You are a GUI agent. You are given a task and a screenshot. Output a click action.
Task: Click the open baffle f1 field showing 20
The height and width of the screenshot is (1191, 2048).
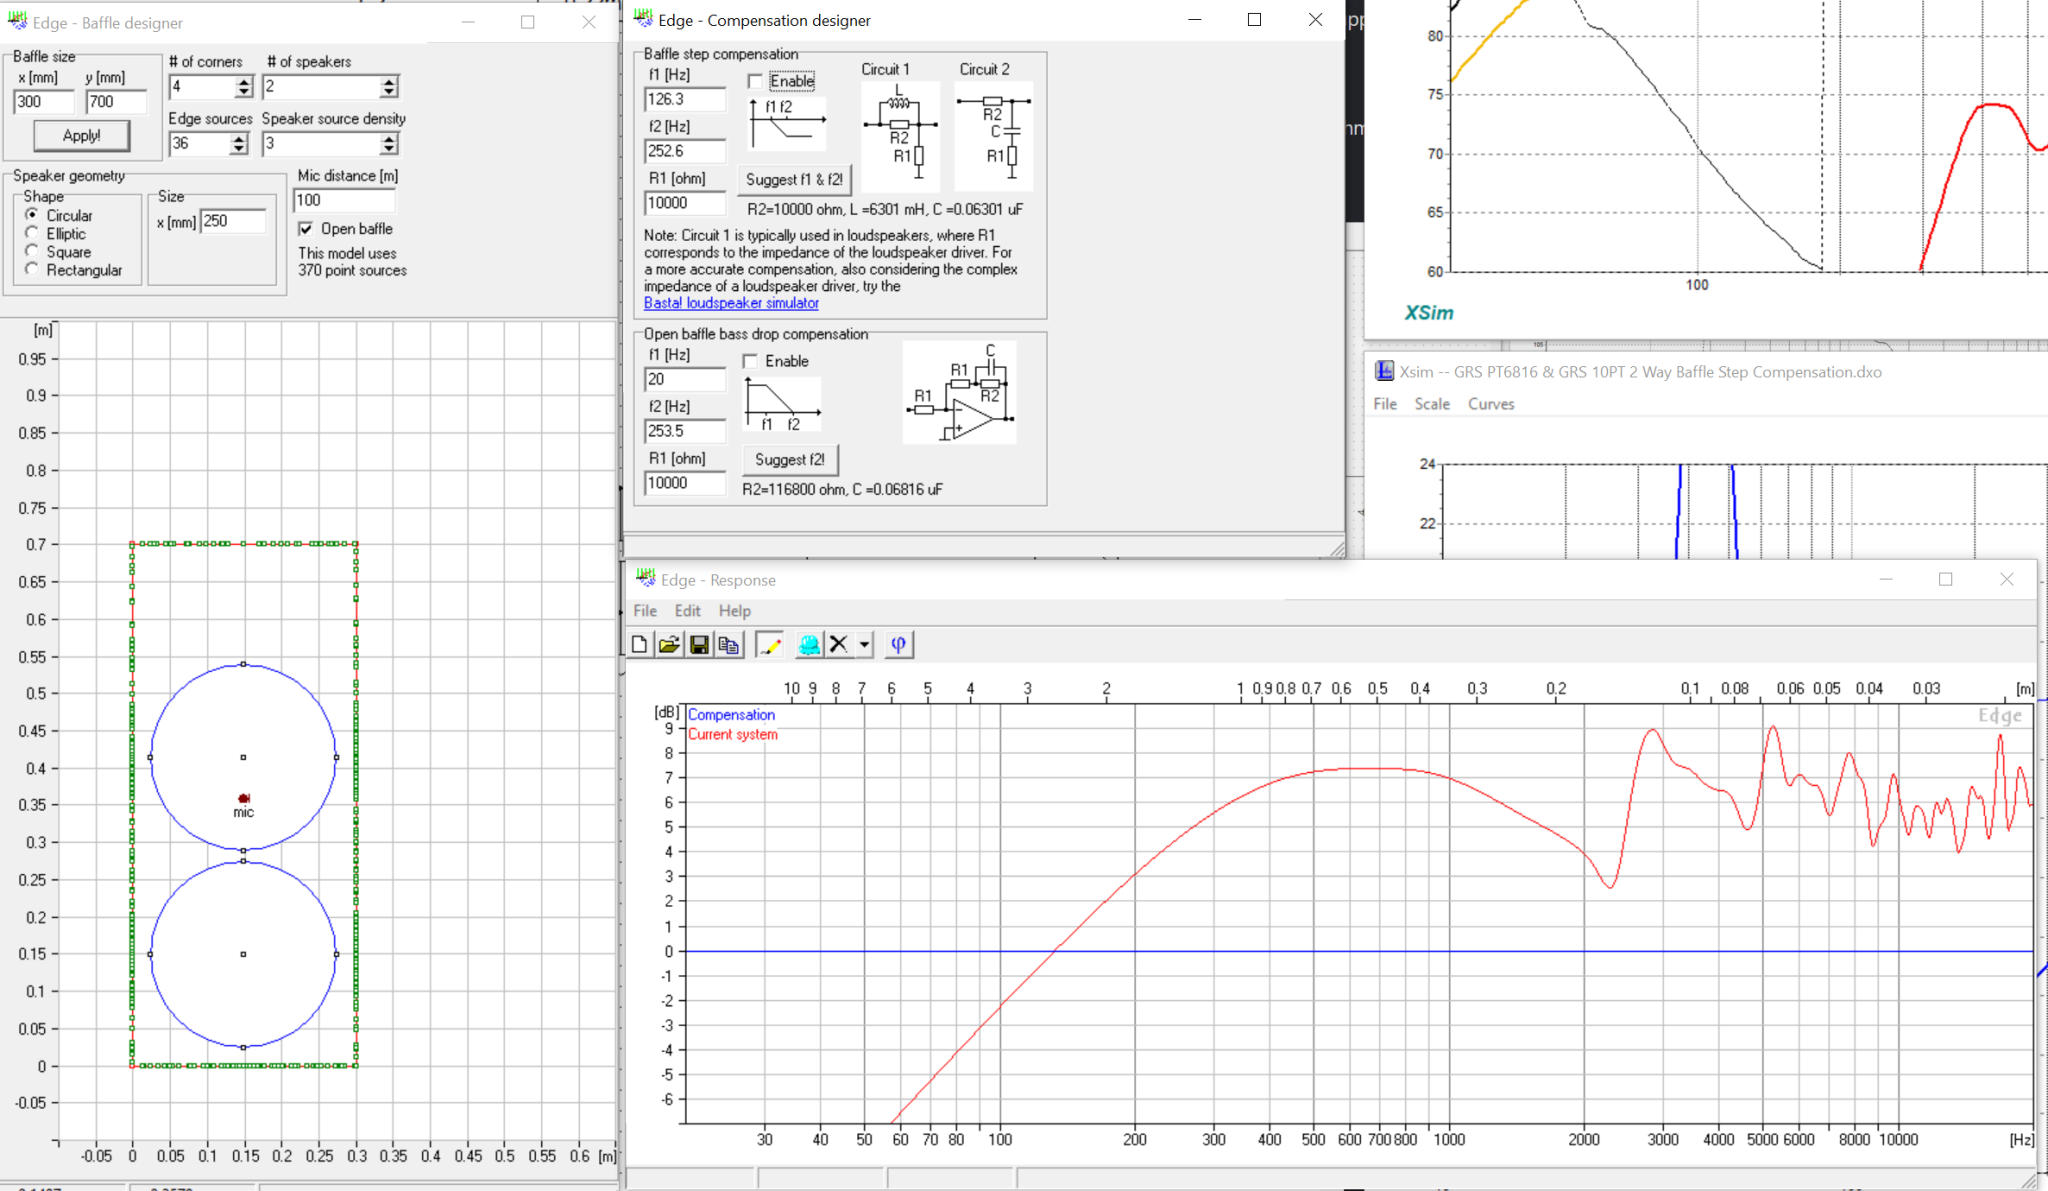(685, 379)
